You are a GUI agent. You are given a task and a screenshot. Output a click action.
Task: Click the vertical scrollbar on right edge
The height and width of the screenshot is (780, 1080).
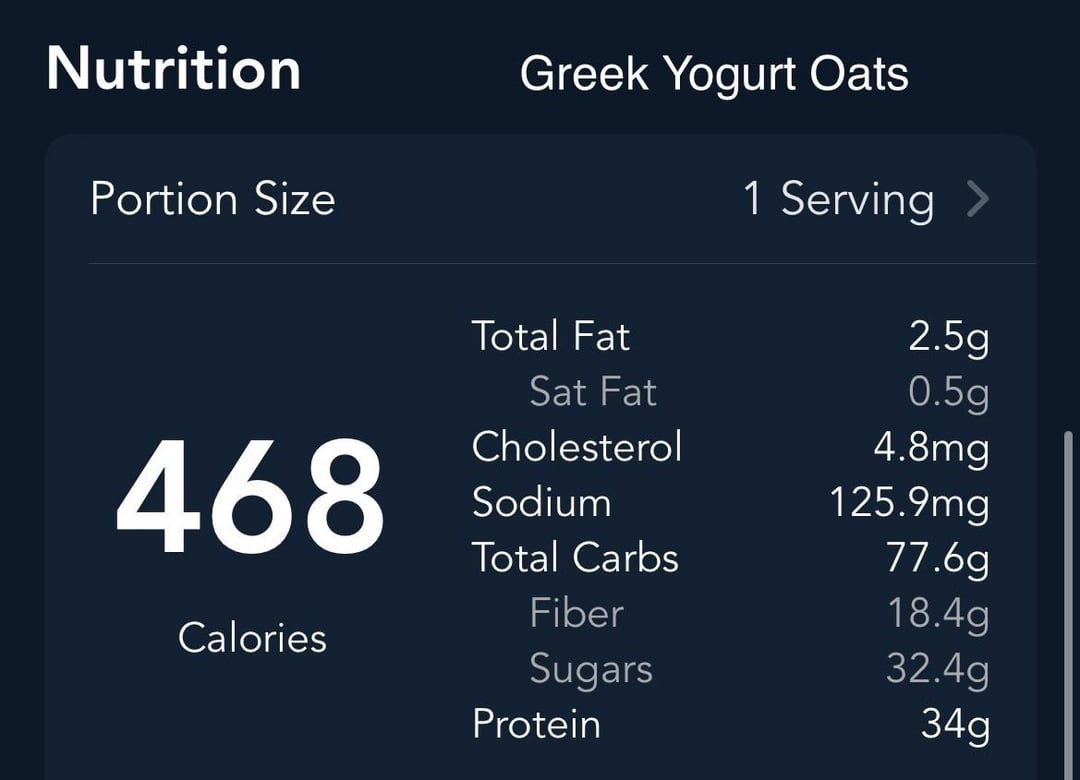1068,605
